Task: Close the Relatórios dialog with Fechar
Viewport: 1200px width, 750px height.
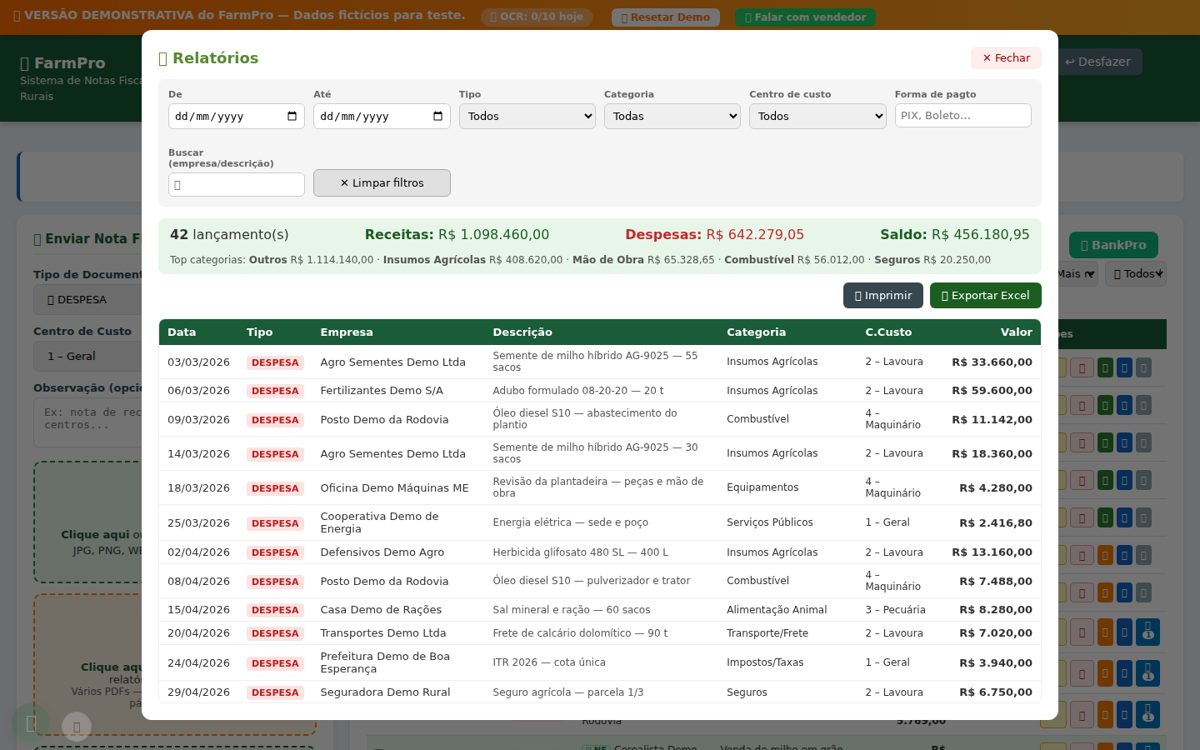Action: [x=1006, y=58]
